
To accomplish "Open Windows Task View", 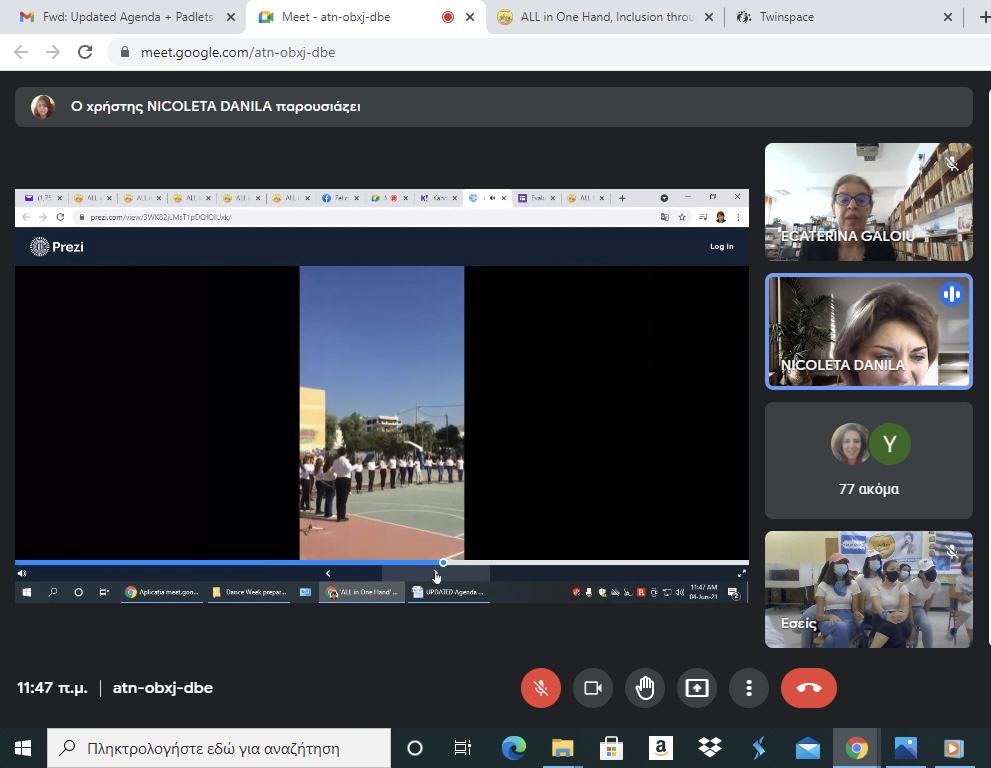I will tap(463, 748).
